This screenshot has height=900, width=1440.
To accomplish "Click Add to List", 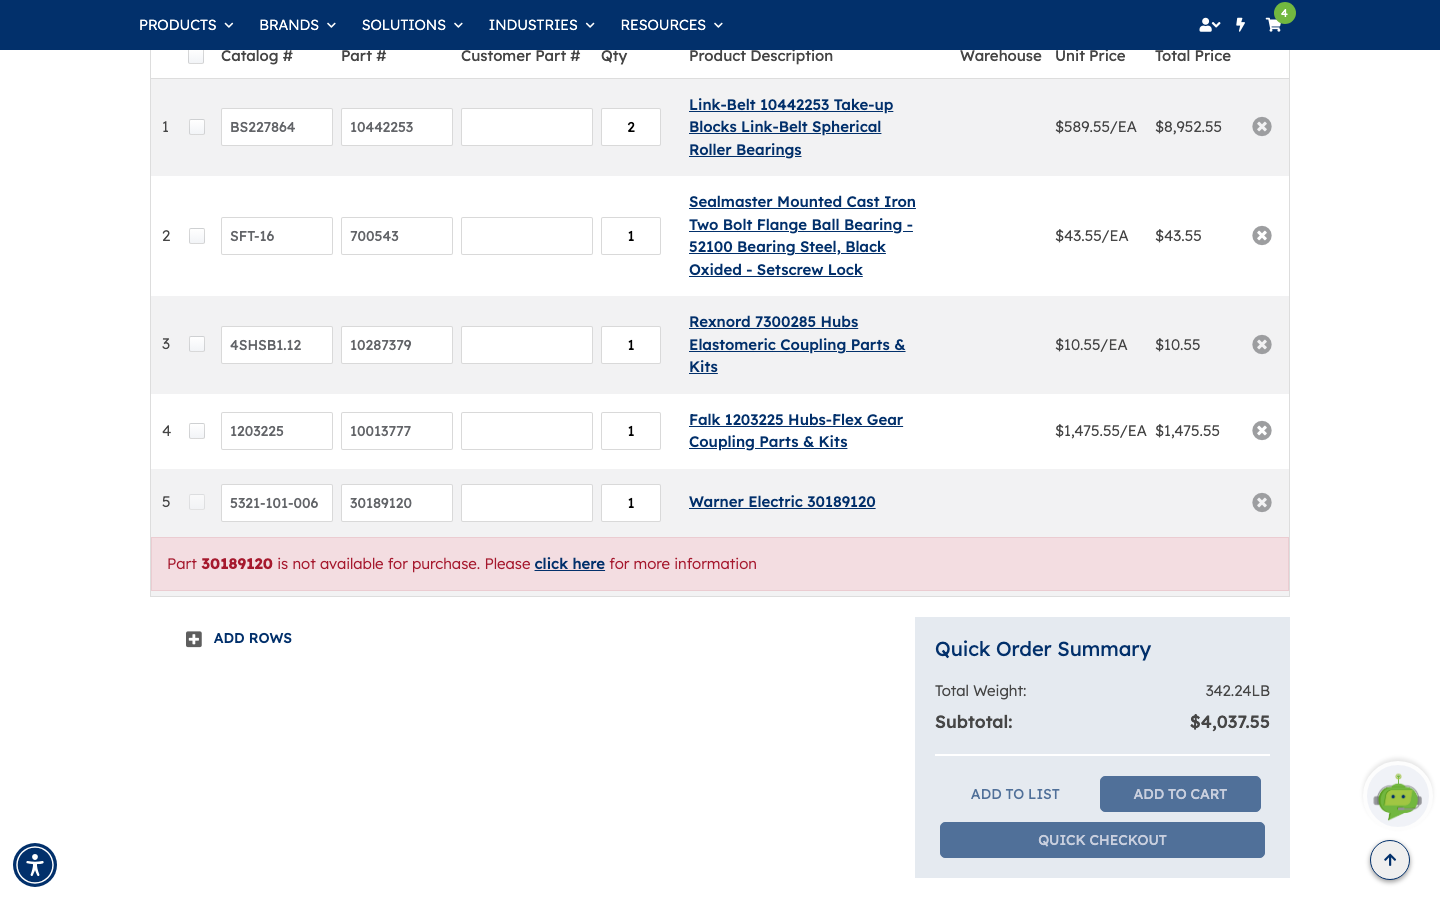I will pyautogui.click(x=1015, y=794).
